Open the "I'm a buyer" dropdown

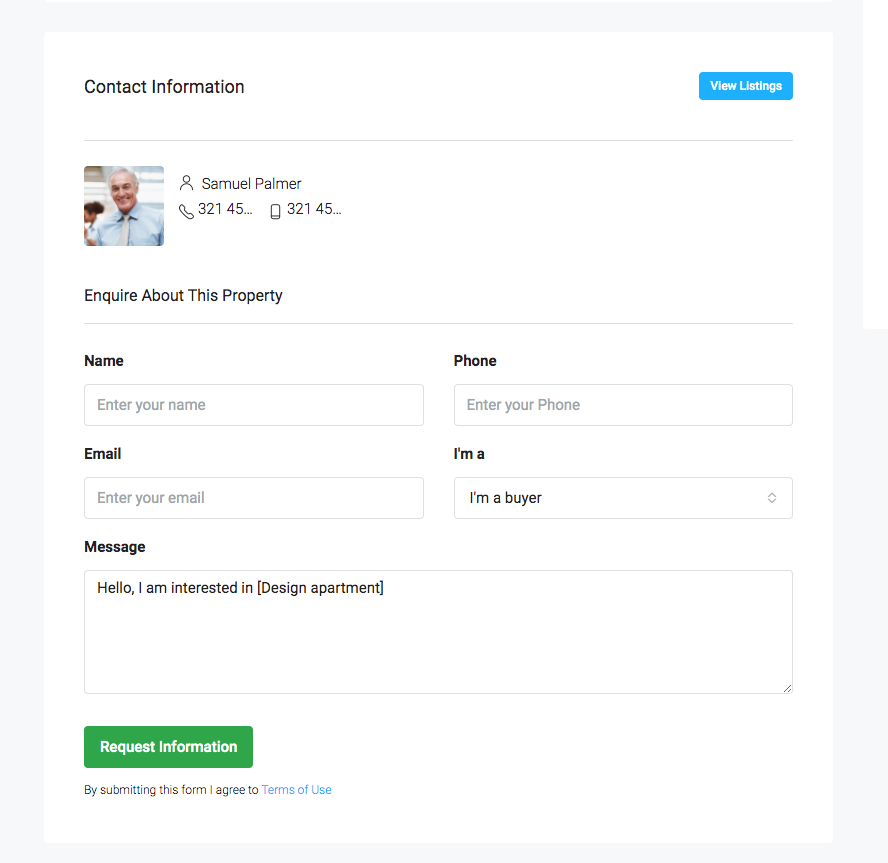point(623,498)
